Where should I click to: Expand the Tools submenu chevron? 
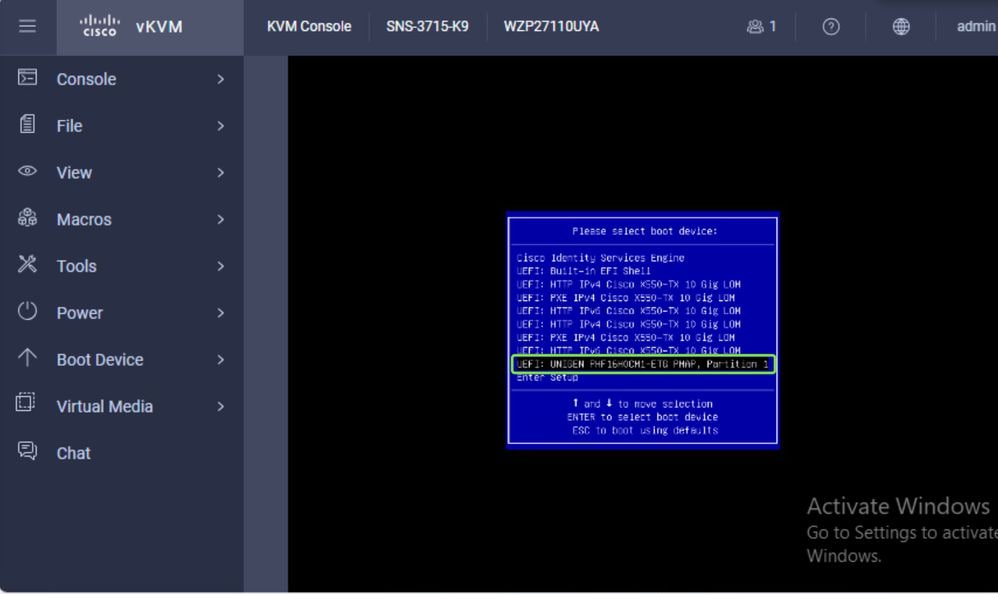click(220, 266)
